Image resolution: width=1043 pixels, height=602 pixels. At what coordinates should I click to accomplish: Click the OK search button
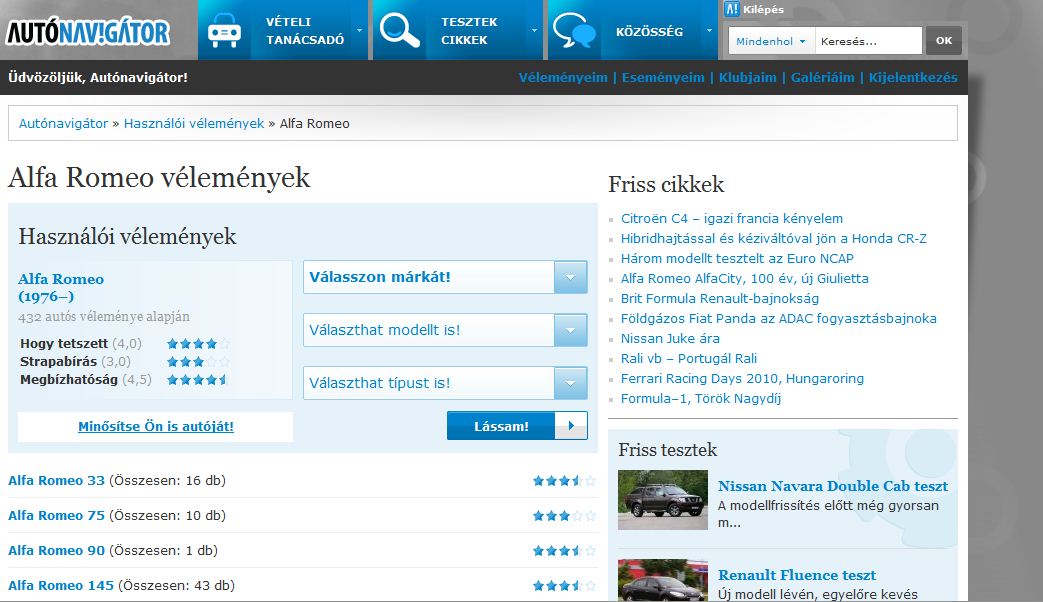pos(944,41)
